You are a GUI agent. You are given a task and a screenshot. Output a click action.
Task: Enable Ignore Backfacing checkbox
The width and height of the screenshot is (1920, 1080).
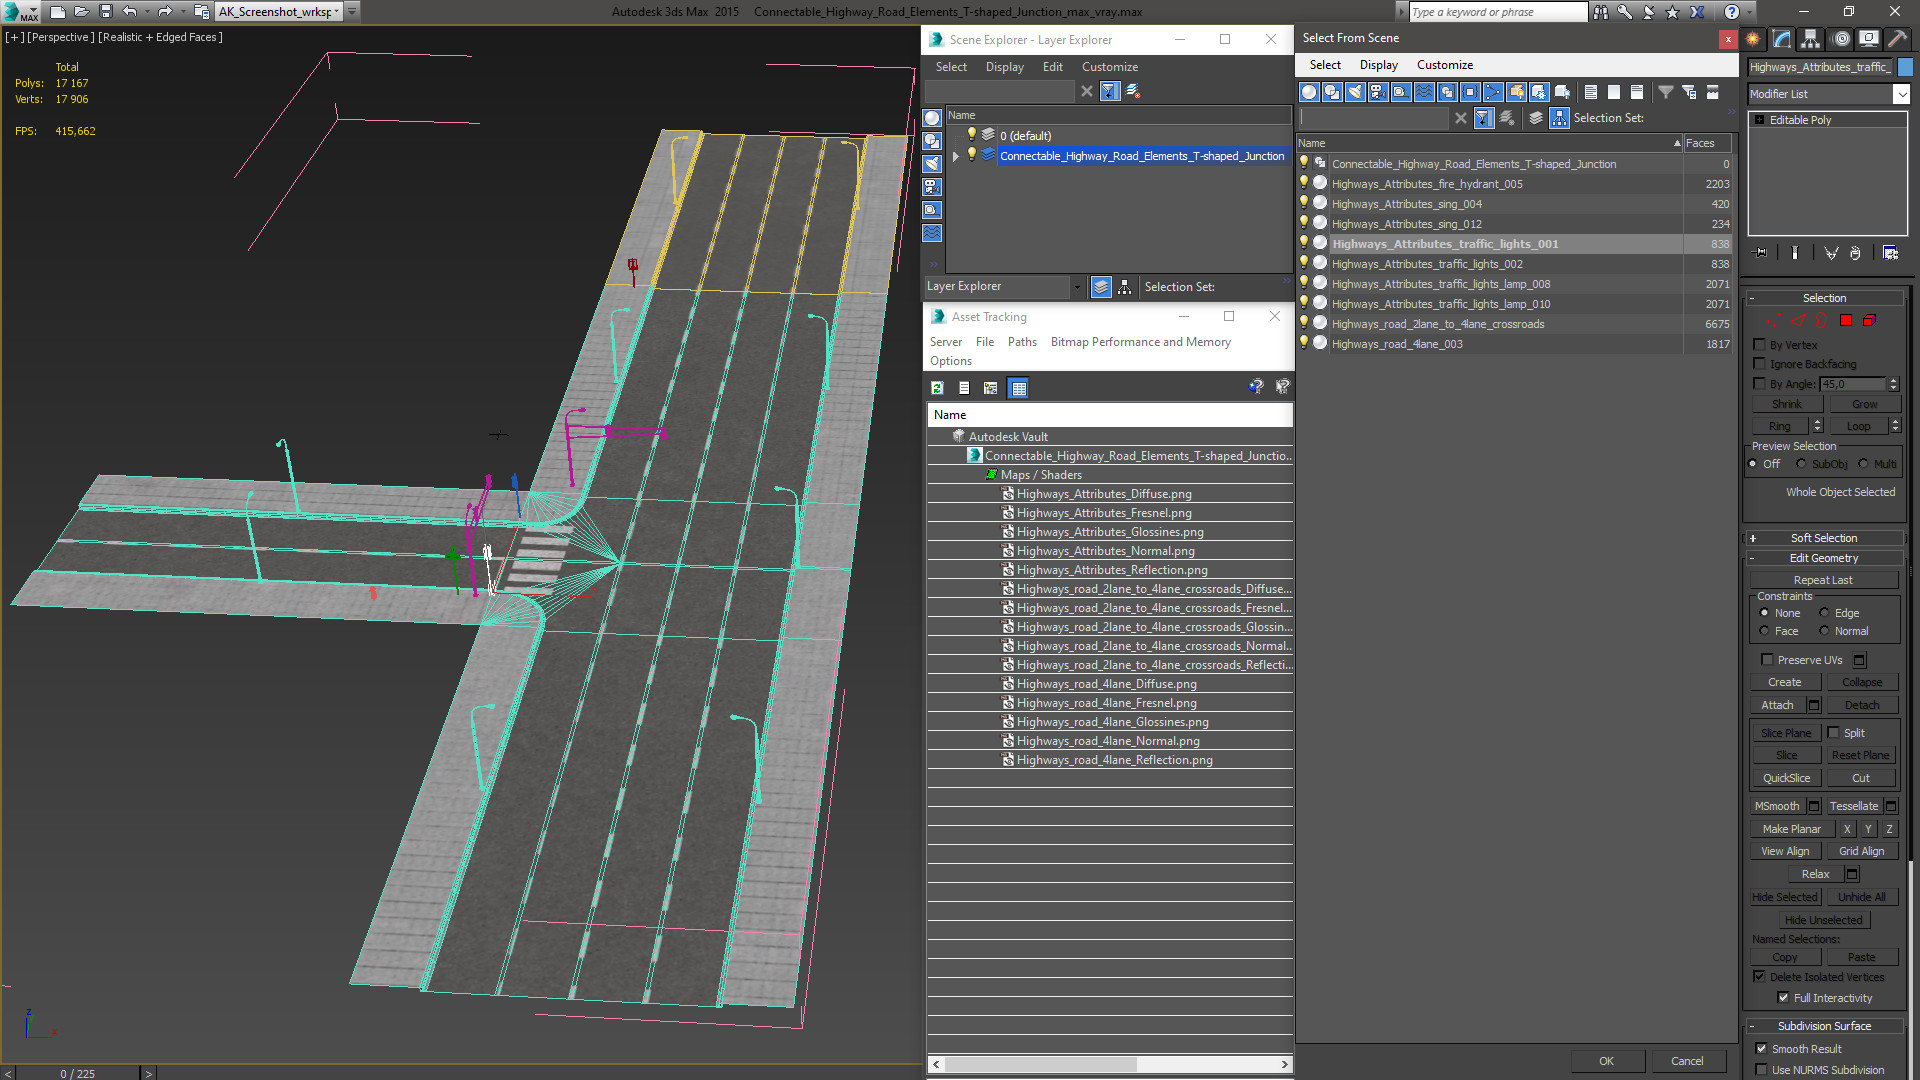click(1760, 364)
